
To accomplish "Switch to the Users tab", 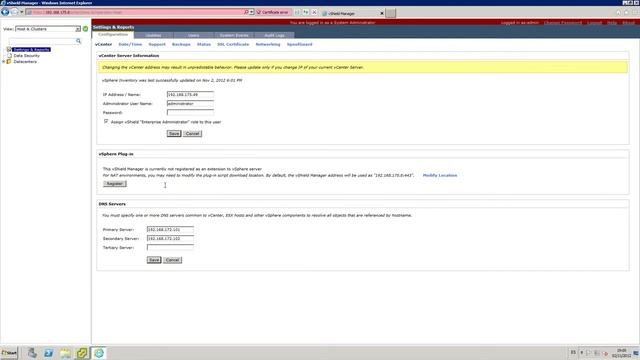I will pos(193,35).
